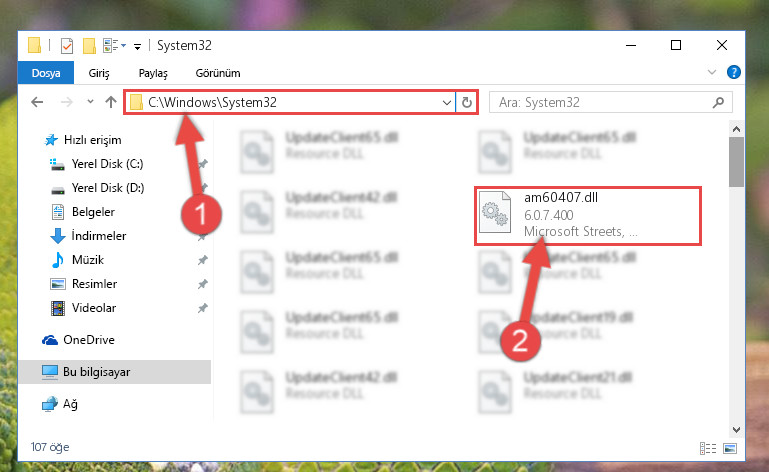Expand the ribbon with chevron
The height and width of the screenshot is (472, 769).
pos(712,72)
